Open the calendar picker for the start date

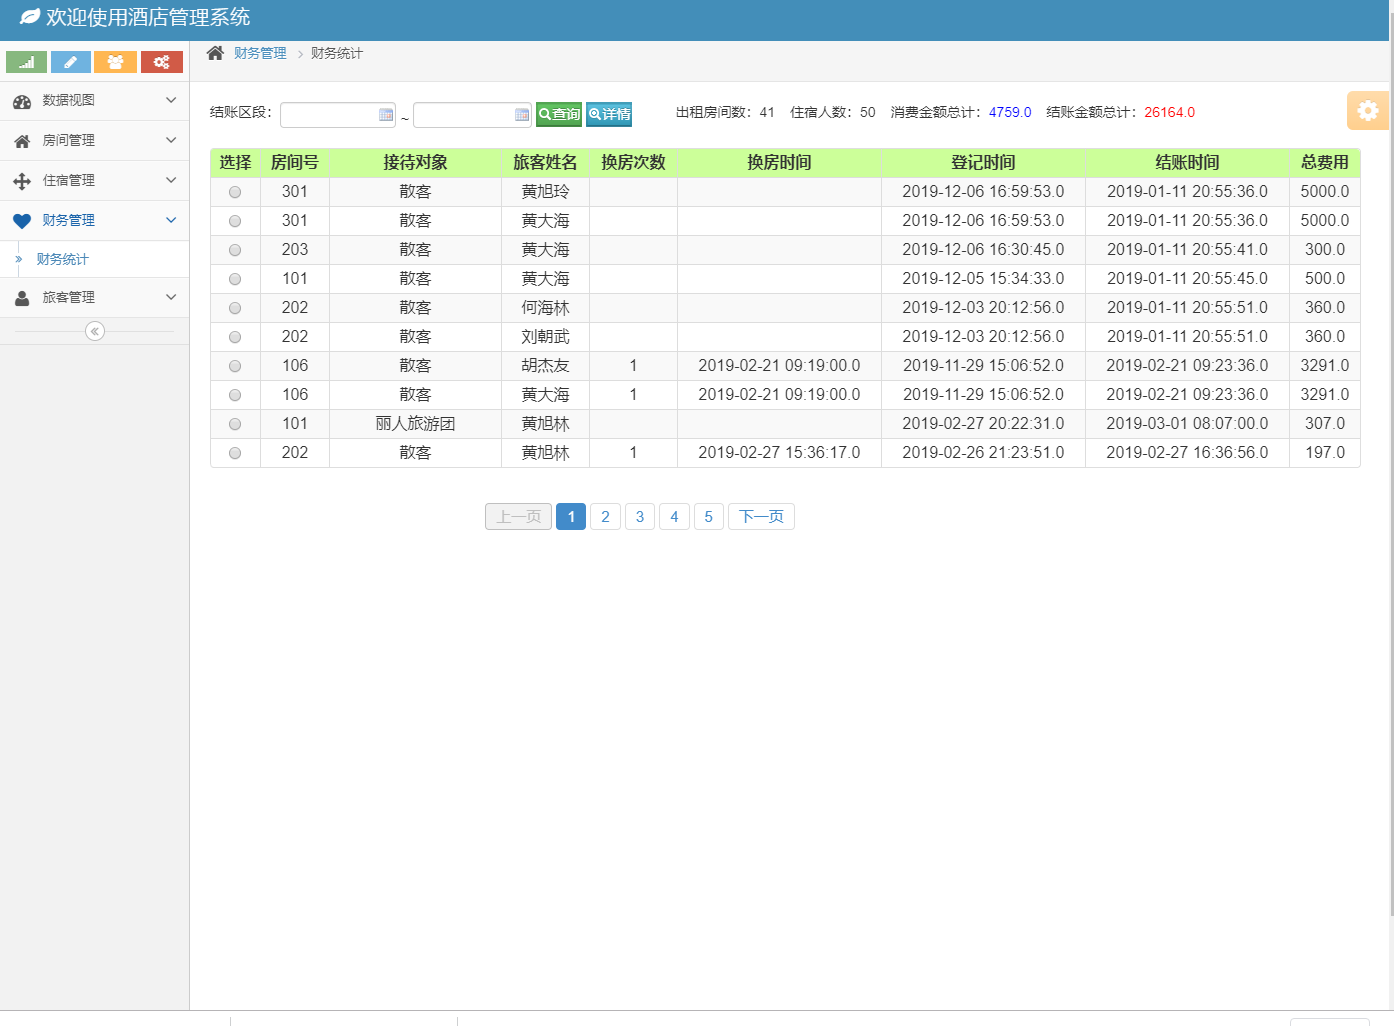click(x=386, y=115)
